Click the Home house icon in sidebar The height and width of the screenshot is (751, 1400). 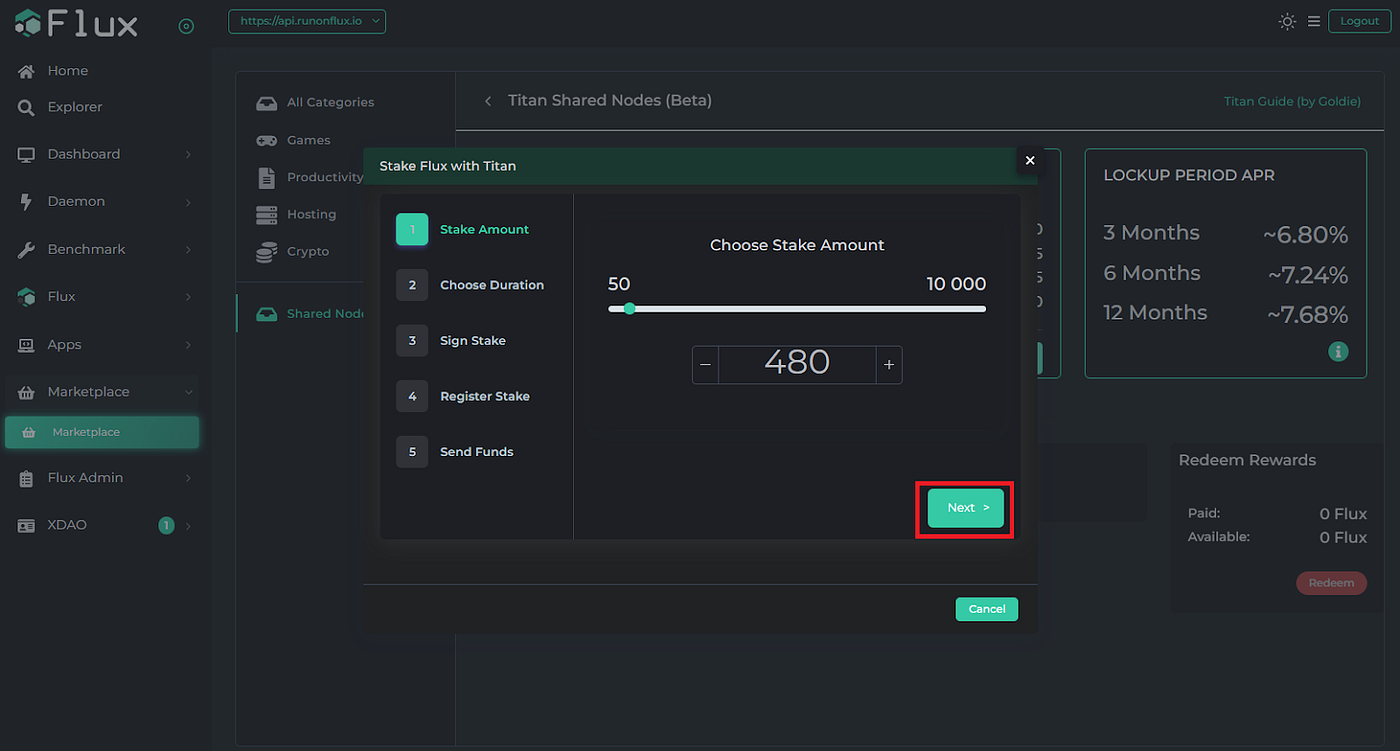(x=26, y=71)
